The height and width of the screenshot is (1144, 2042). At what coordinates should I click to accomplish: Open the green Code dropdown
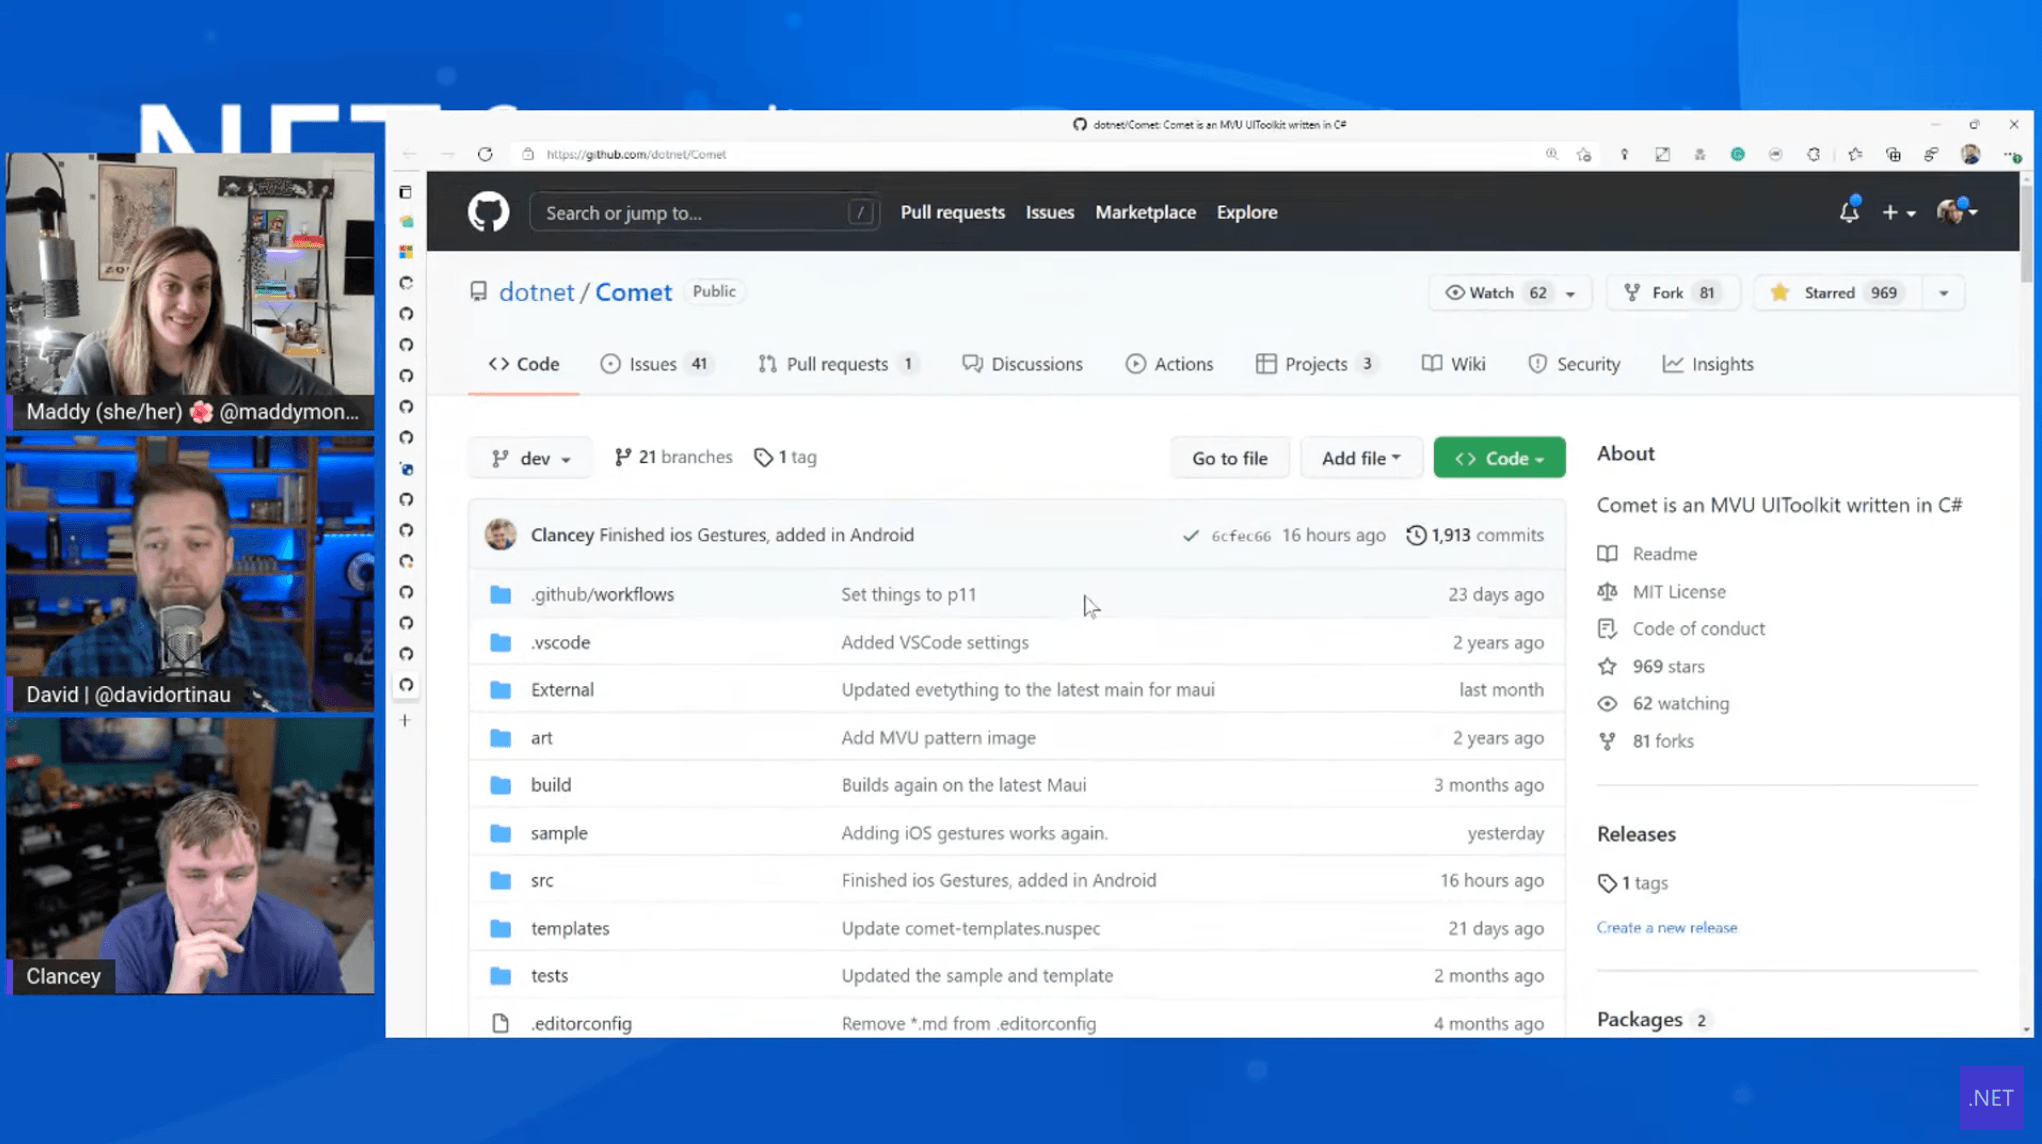[x=1499, y=458]
